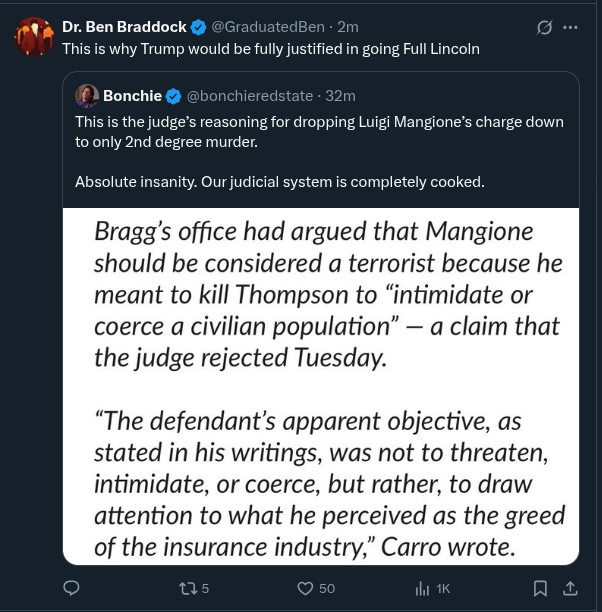Open the Bonchie display name link

click(132, 96)
